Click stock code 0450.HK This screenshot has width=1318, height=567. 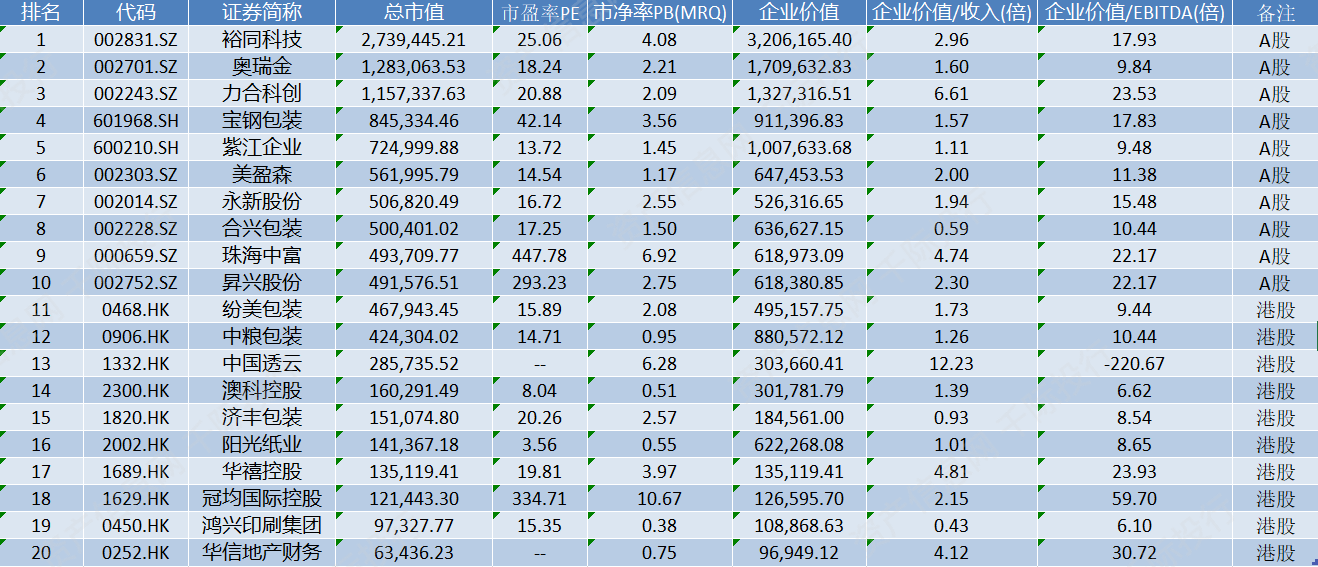[136, 526]
